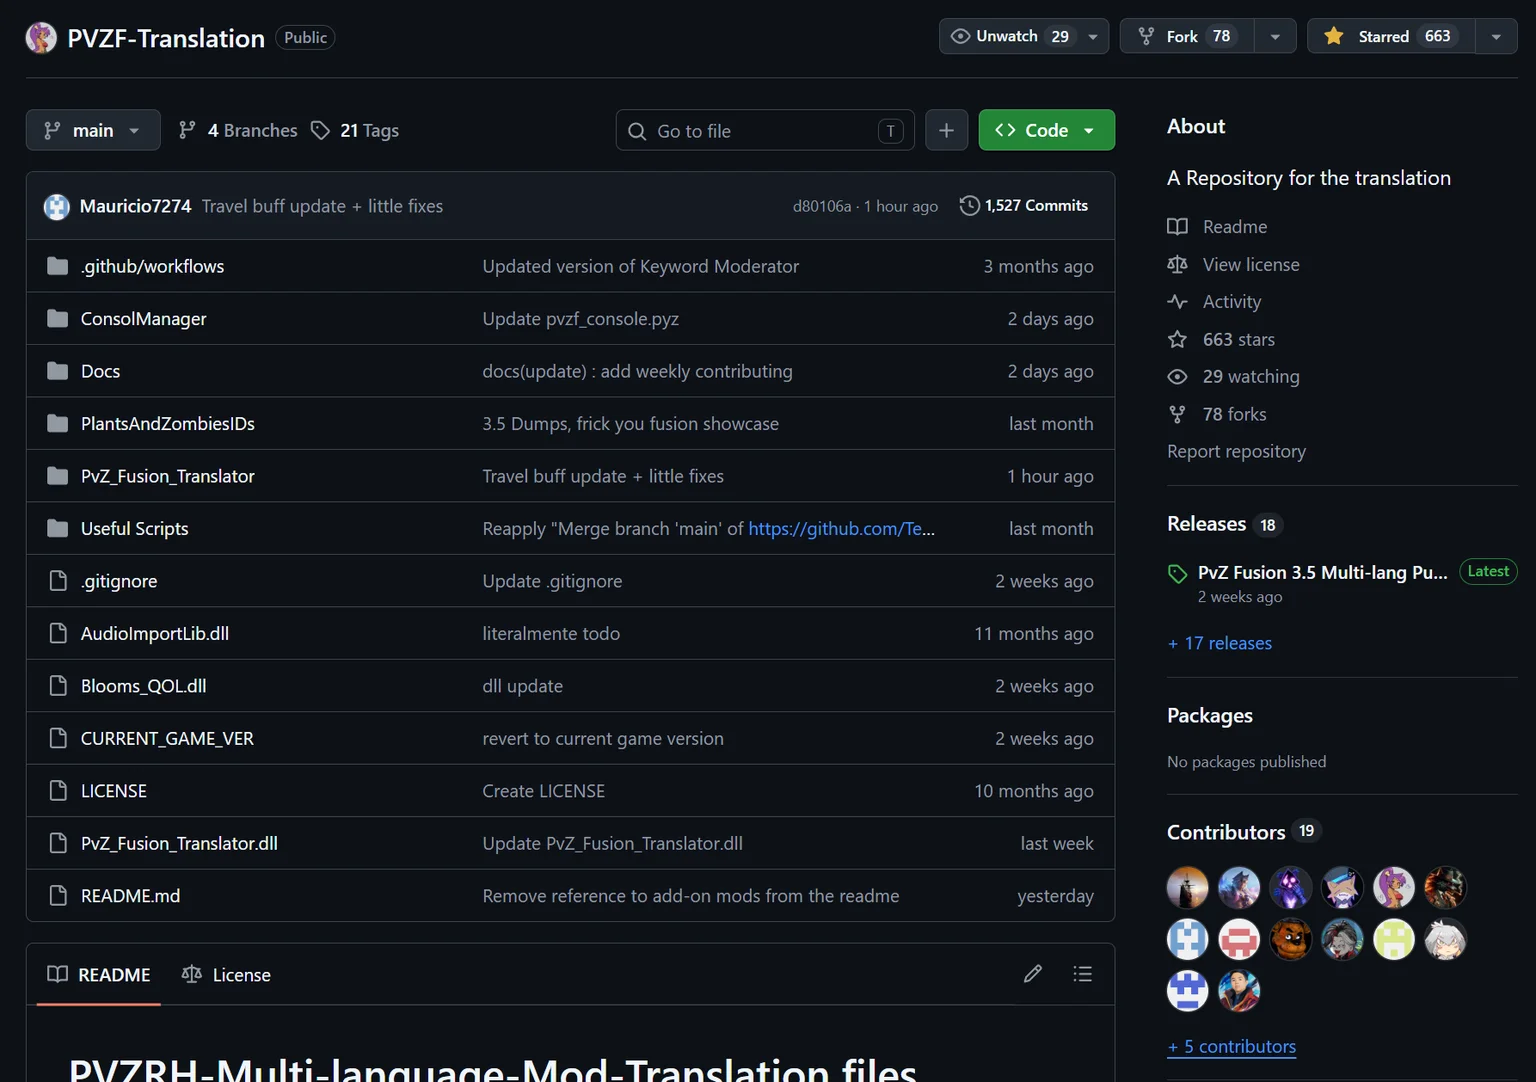Image resolution: width=1536 pixels, height=1082 pixels.
Task: Expand the main branch dropdown
Action: pos(93,130)
